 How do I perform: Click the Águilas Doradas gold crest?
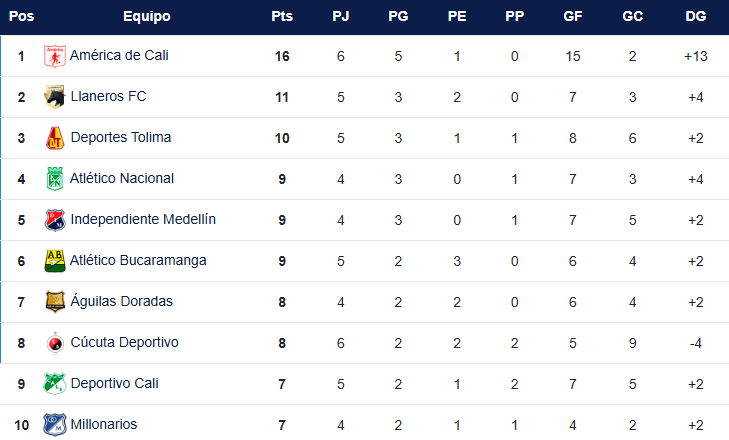point(55,302)
